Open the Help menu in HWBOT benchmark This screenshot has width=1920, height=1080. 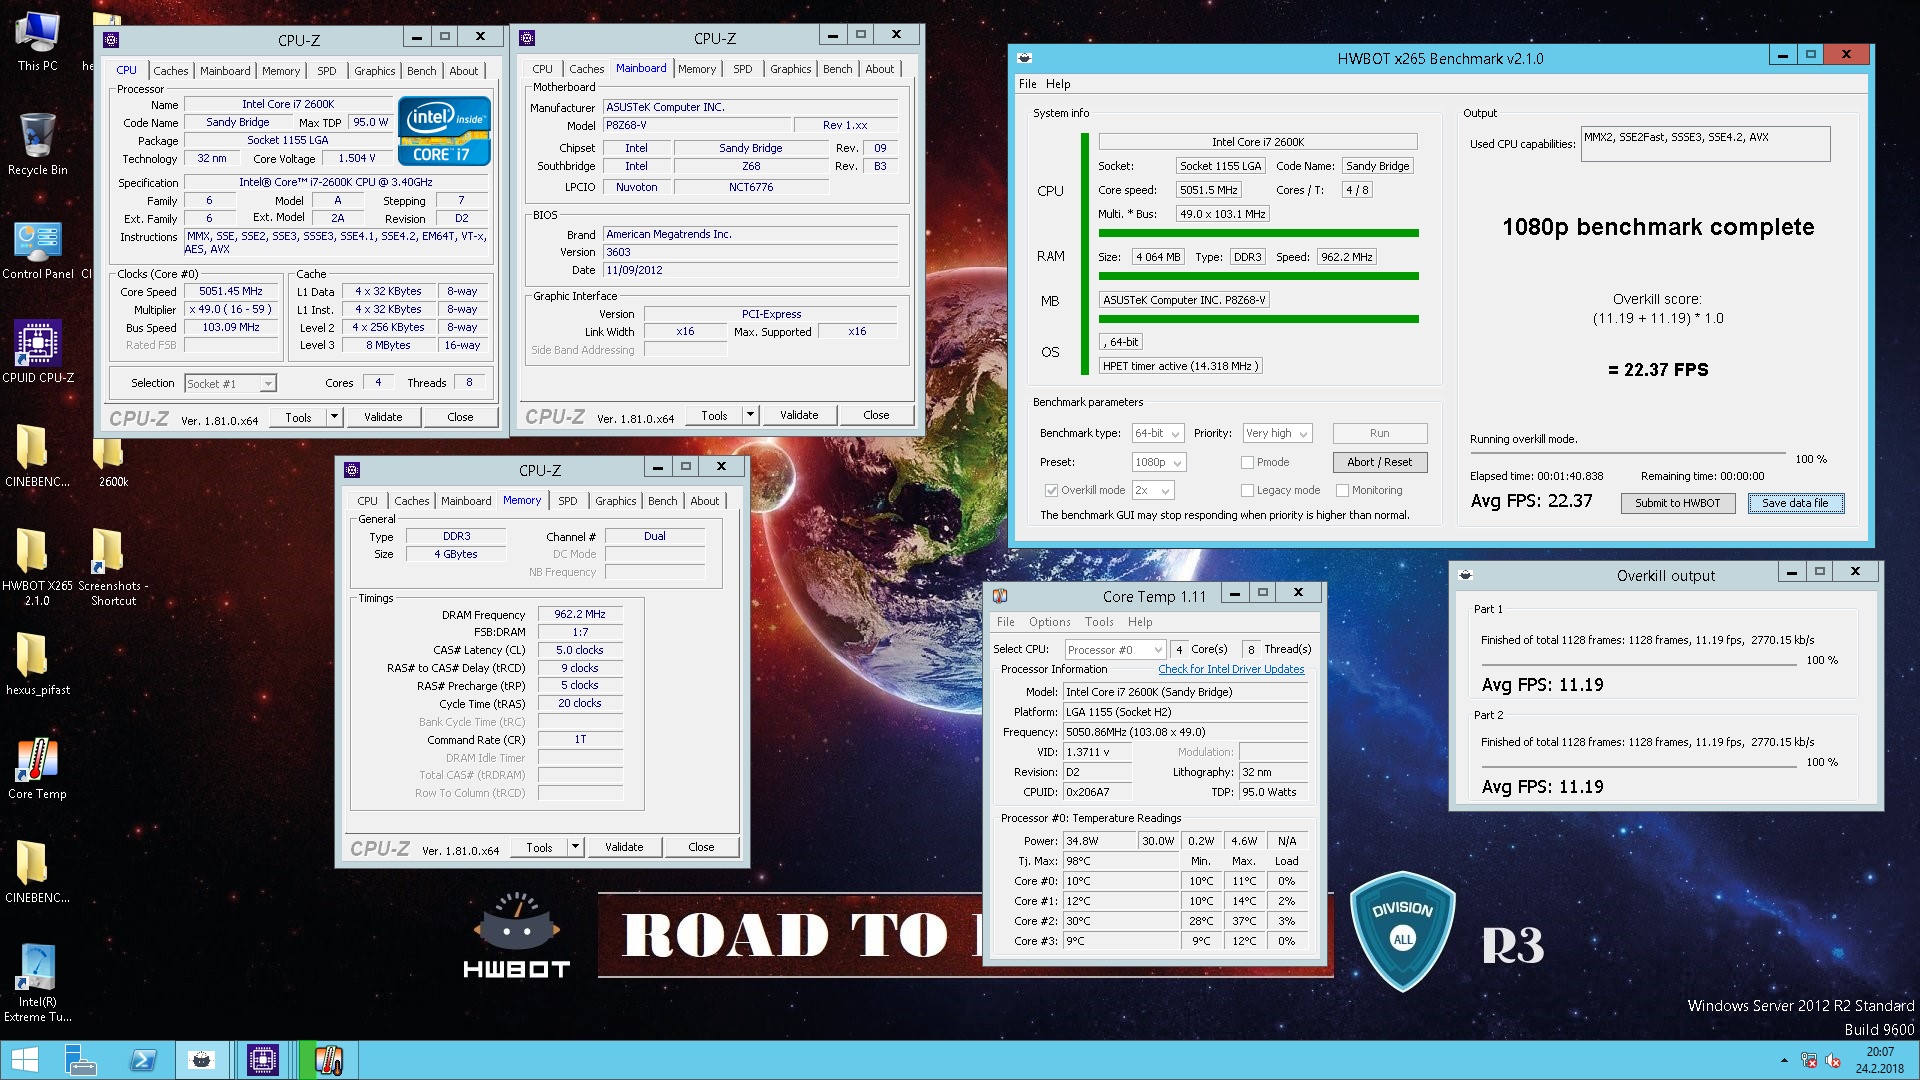pyautogui.click(x=1058, y=84)
